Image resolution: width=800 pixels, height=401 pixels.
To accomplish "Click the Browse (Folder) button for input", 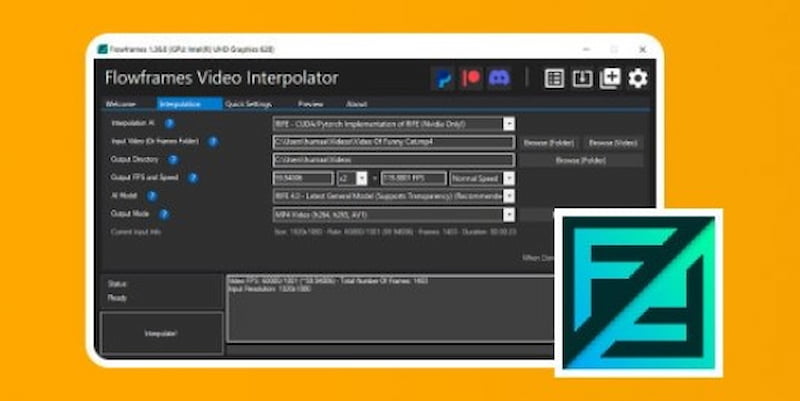I will click(x=549, y=143).
